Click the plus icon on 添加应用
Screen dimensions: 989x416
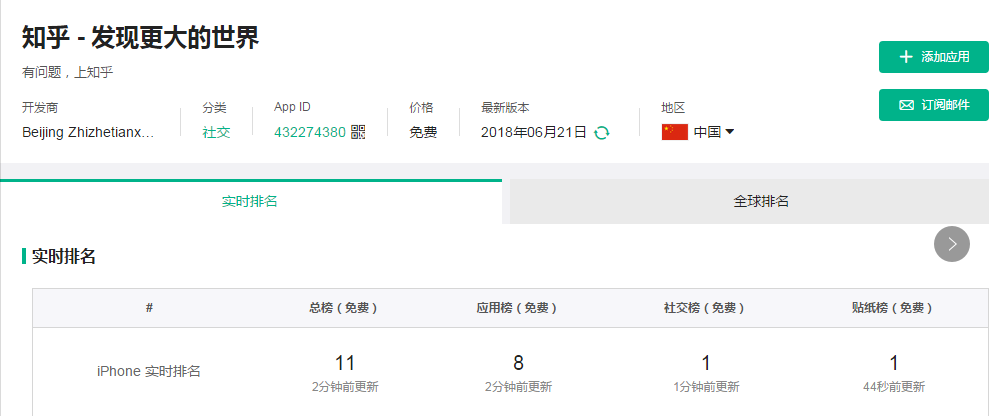point(906,57)
